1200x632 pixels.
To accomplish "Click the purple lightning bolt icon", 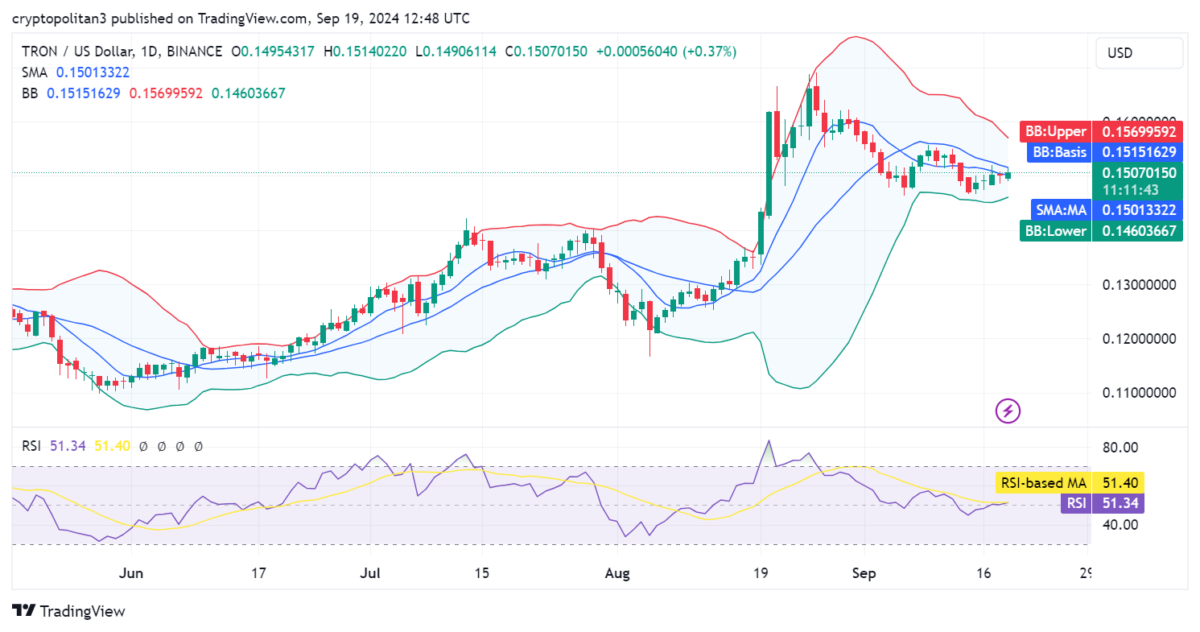I will (x=1008, y=410).
